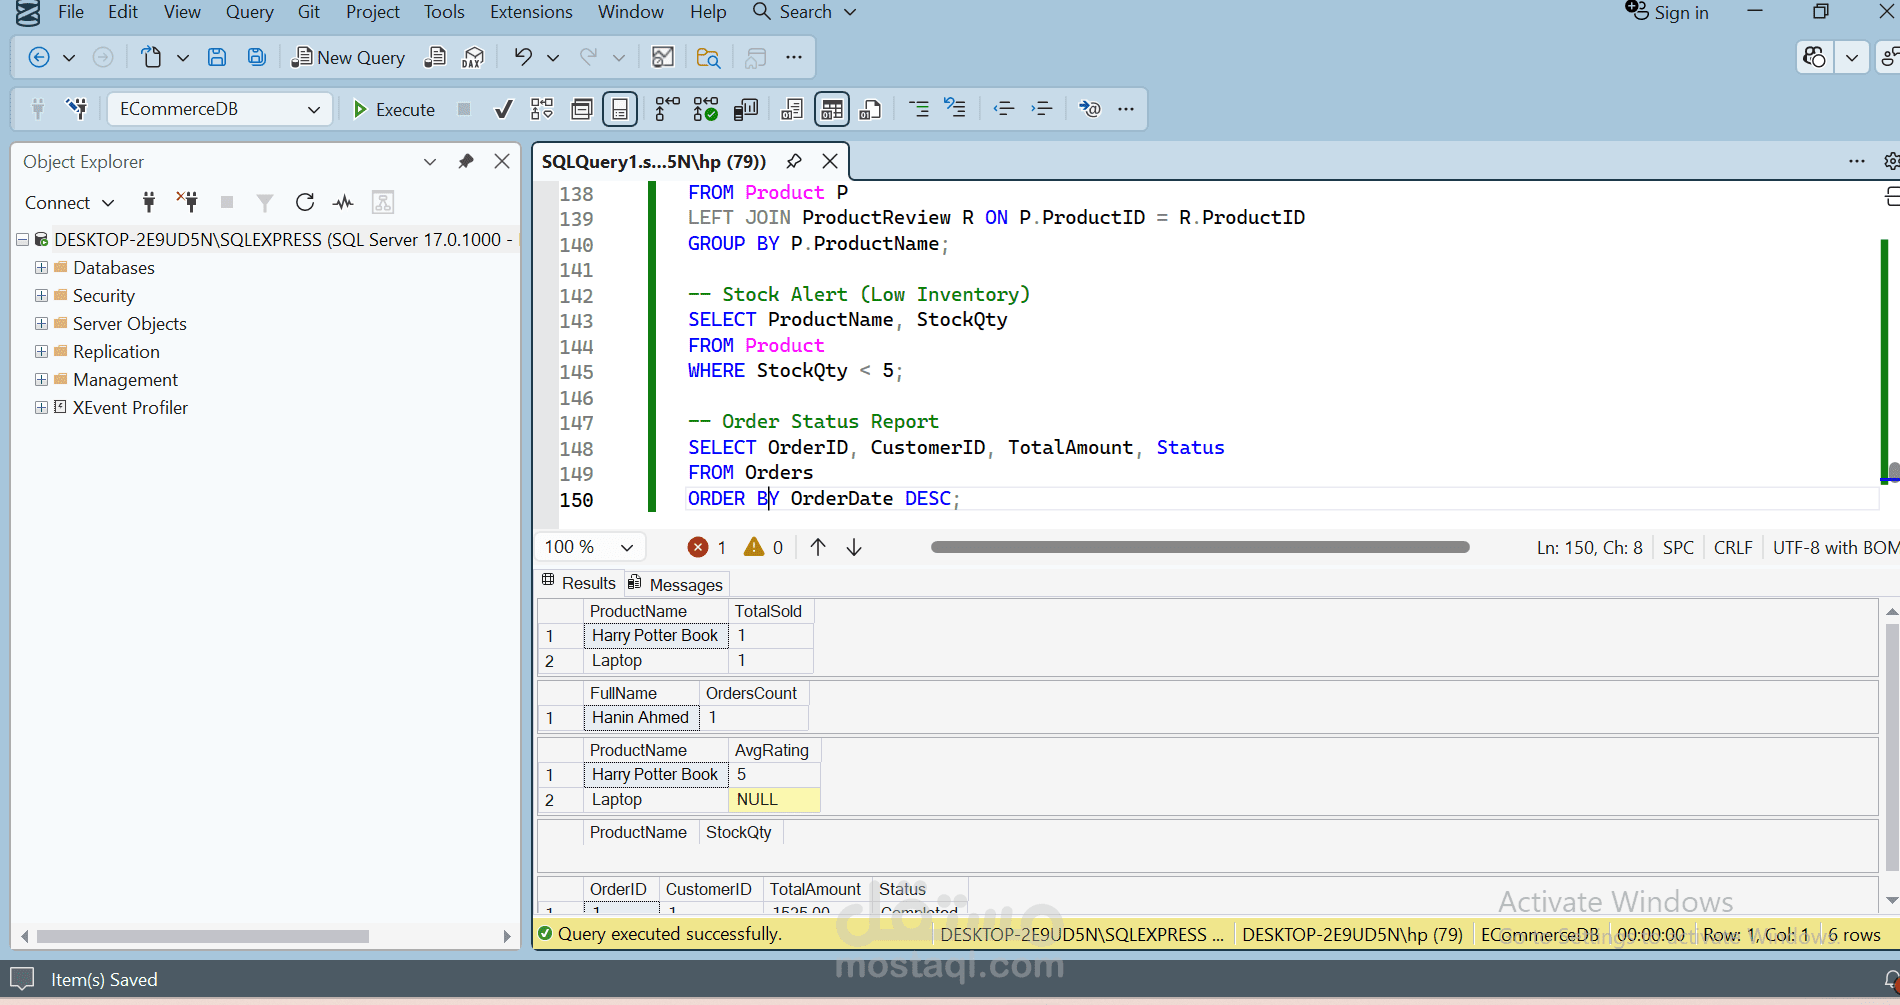Open the Query menu

(x=249, y=12)
